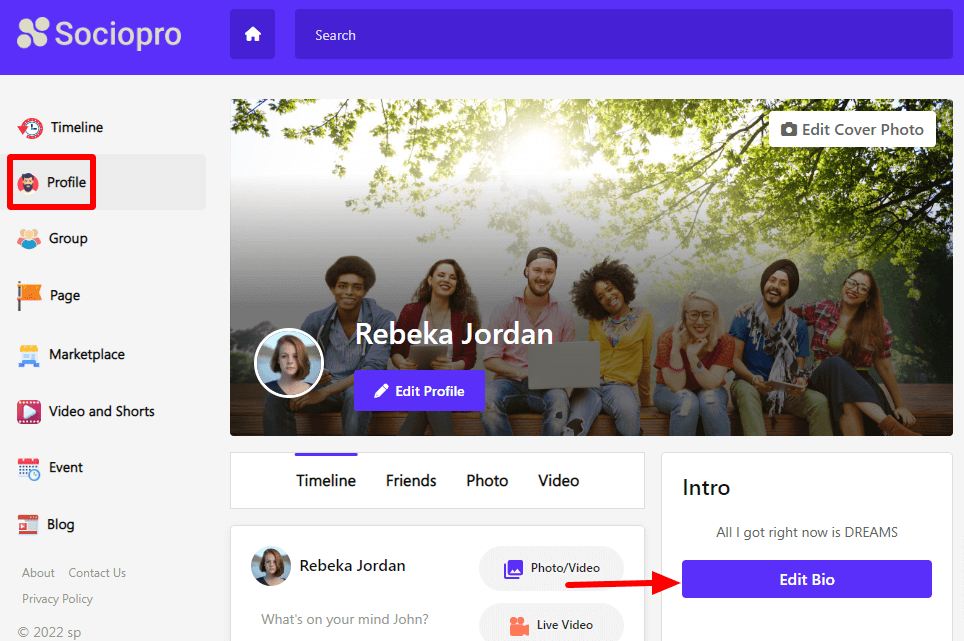Select Profile in the left sidebar
The height and width of the screenshot is (641, 964).
(66, 182)
